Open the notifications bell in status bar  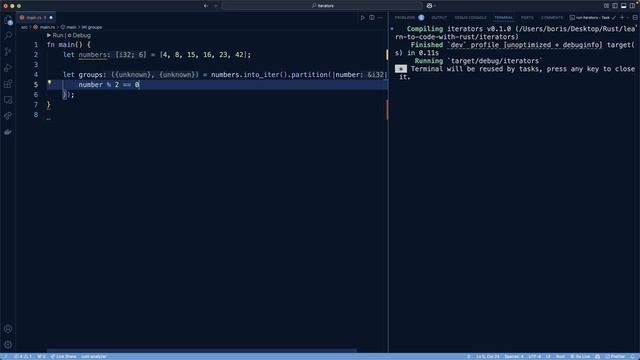coord(633,356)
